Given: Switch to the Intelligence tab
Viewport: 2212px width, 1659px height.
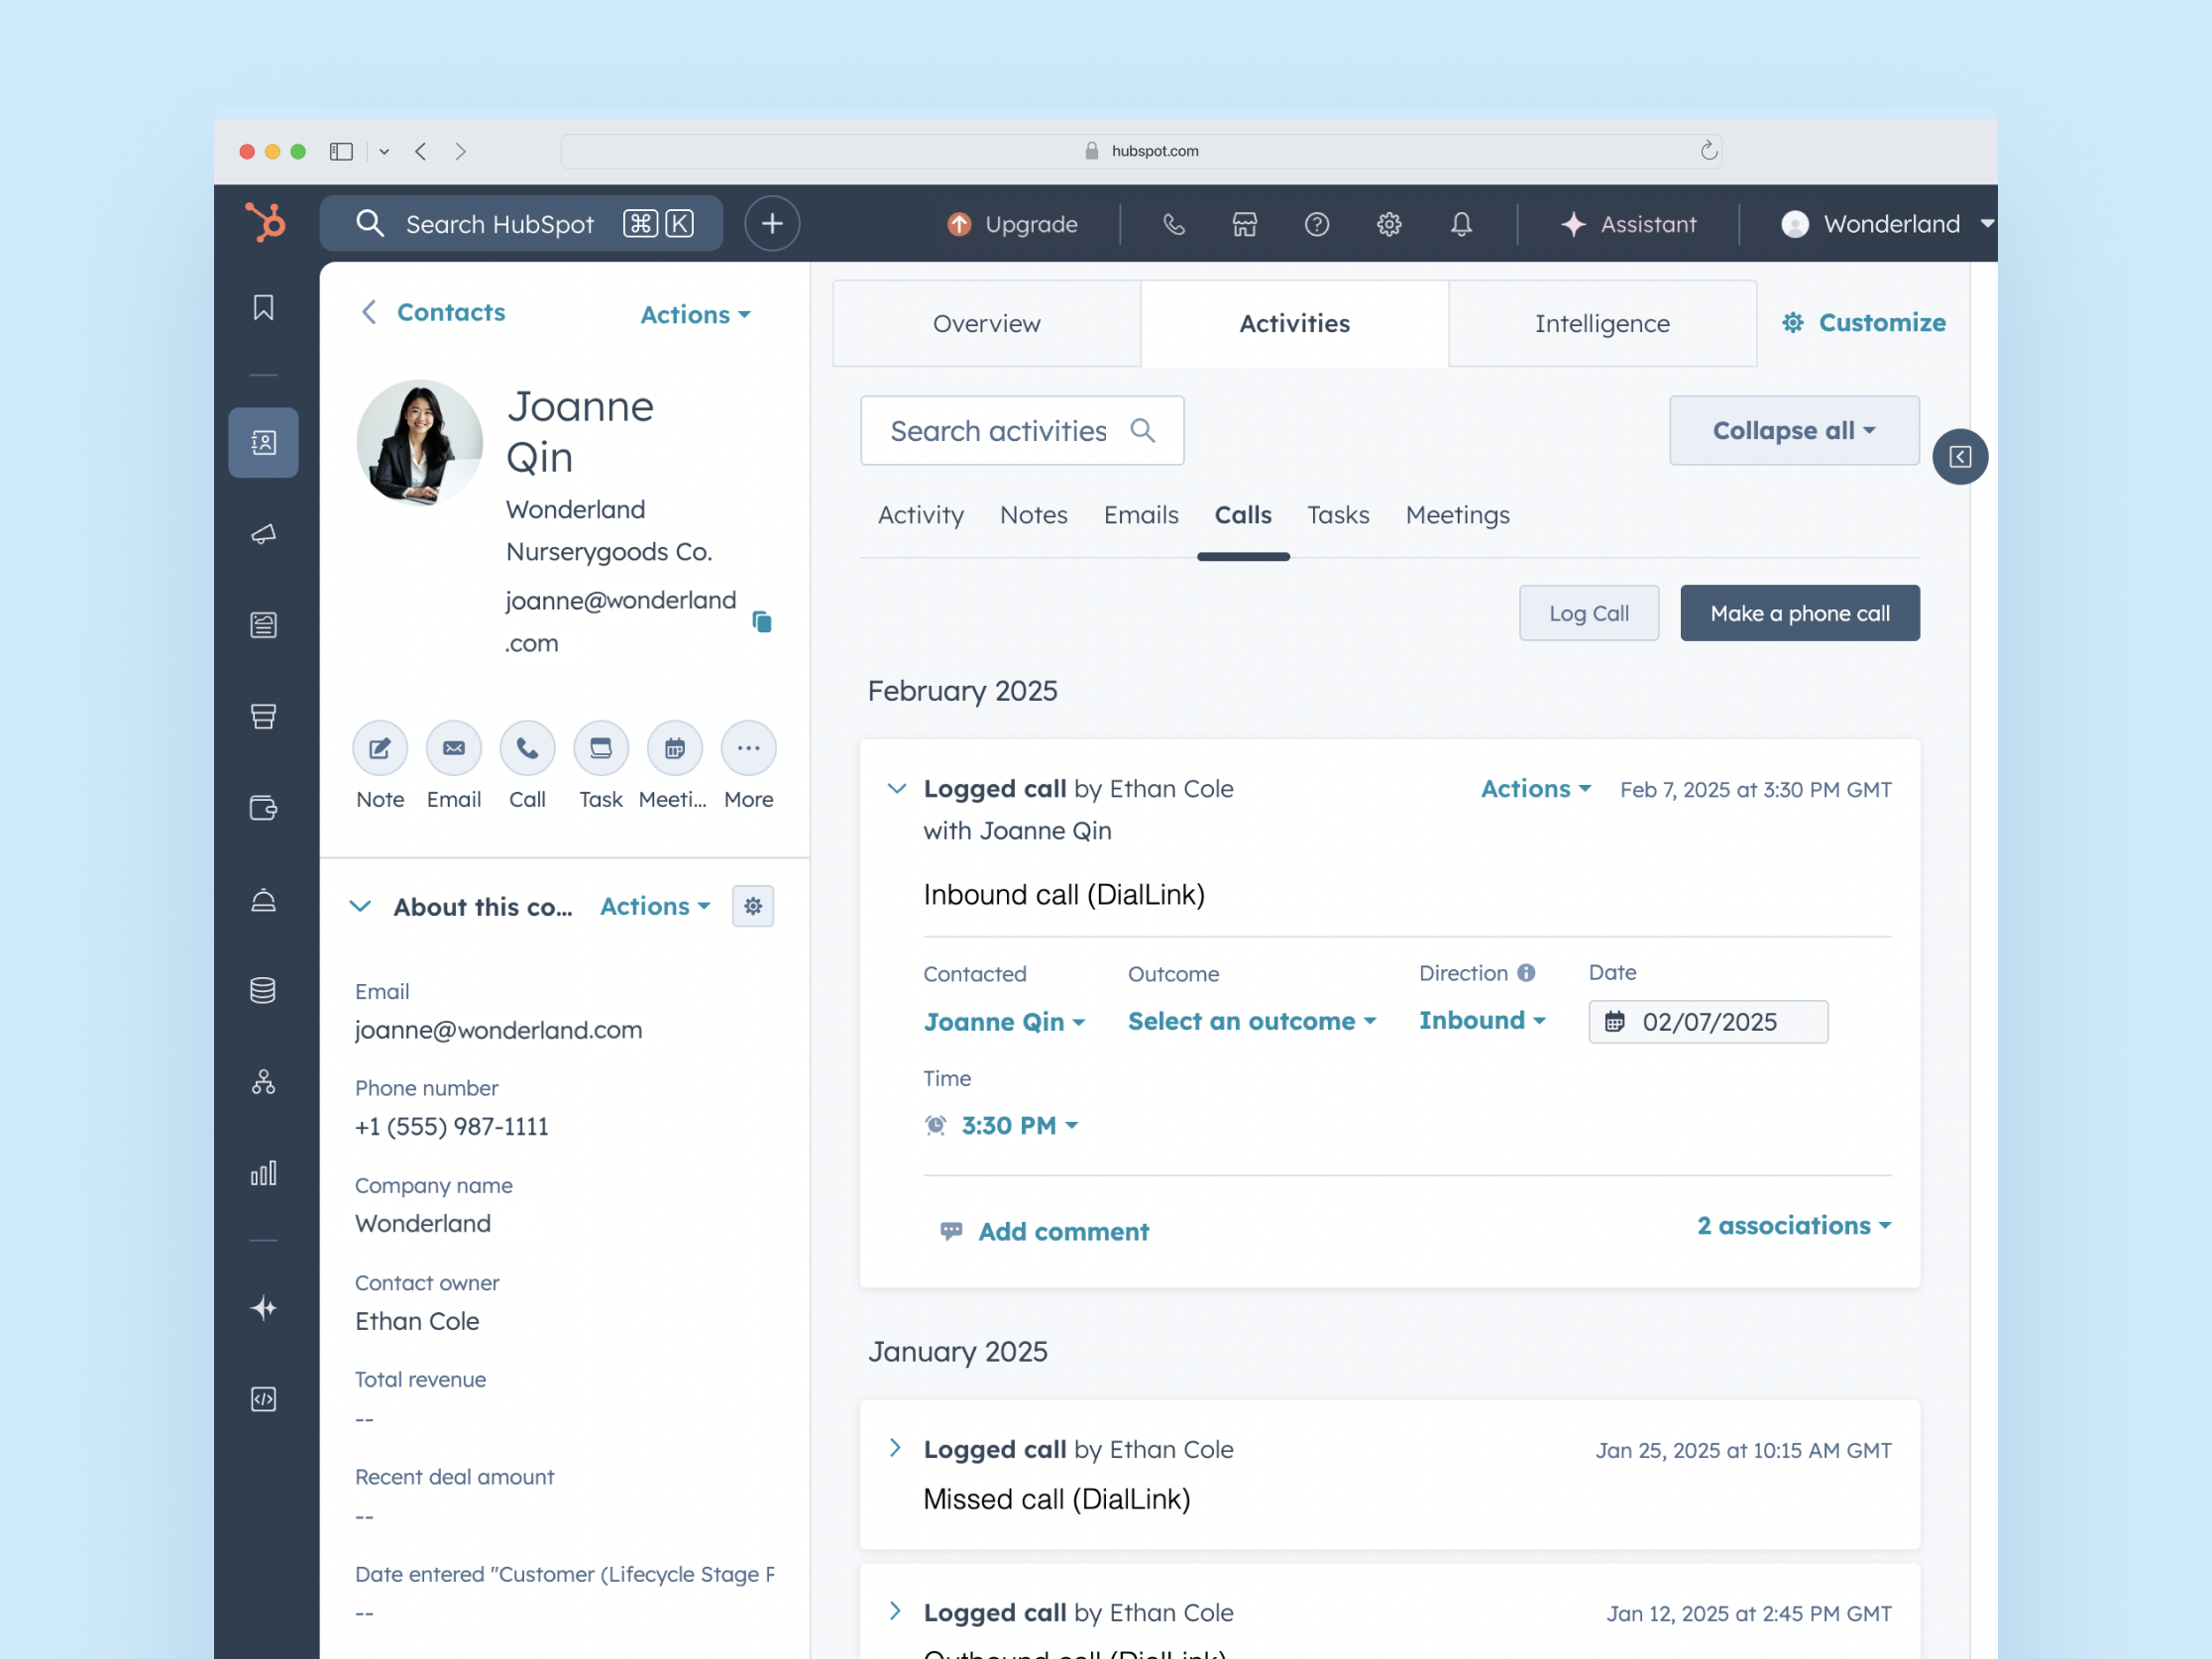Looking at the screenshot, I should coord(1602,323).
